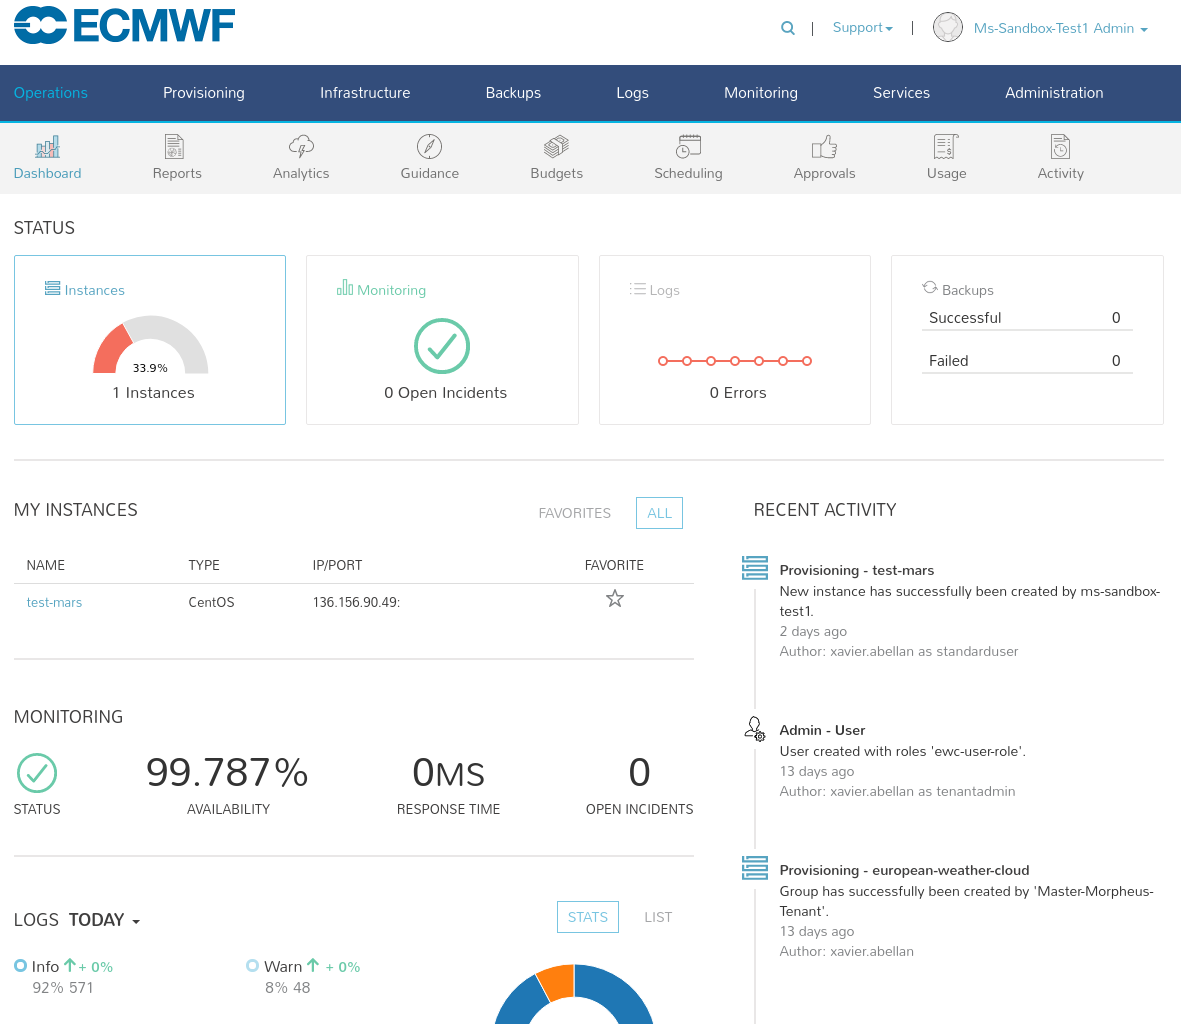Click the '1 Instances' label
Screen dimensions: 1181x1024
coord(154,393)
